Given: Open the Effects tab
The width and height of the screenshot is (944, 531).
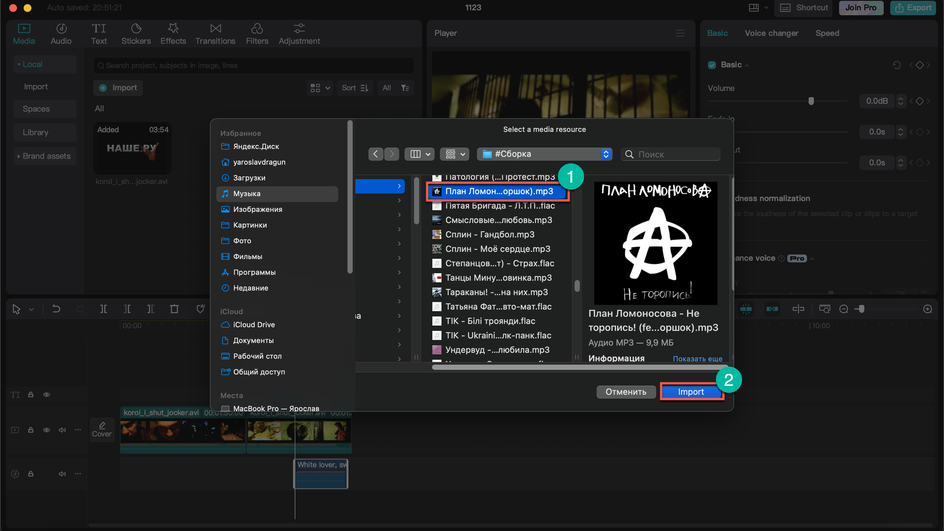Looking at the screenshot, I should 173,34.
